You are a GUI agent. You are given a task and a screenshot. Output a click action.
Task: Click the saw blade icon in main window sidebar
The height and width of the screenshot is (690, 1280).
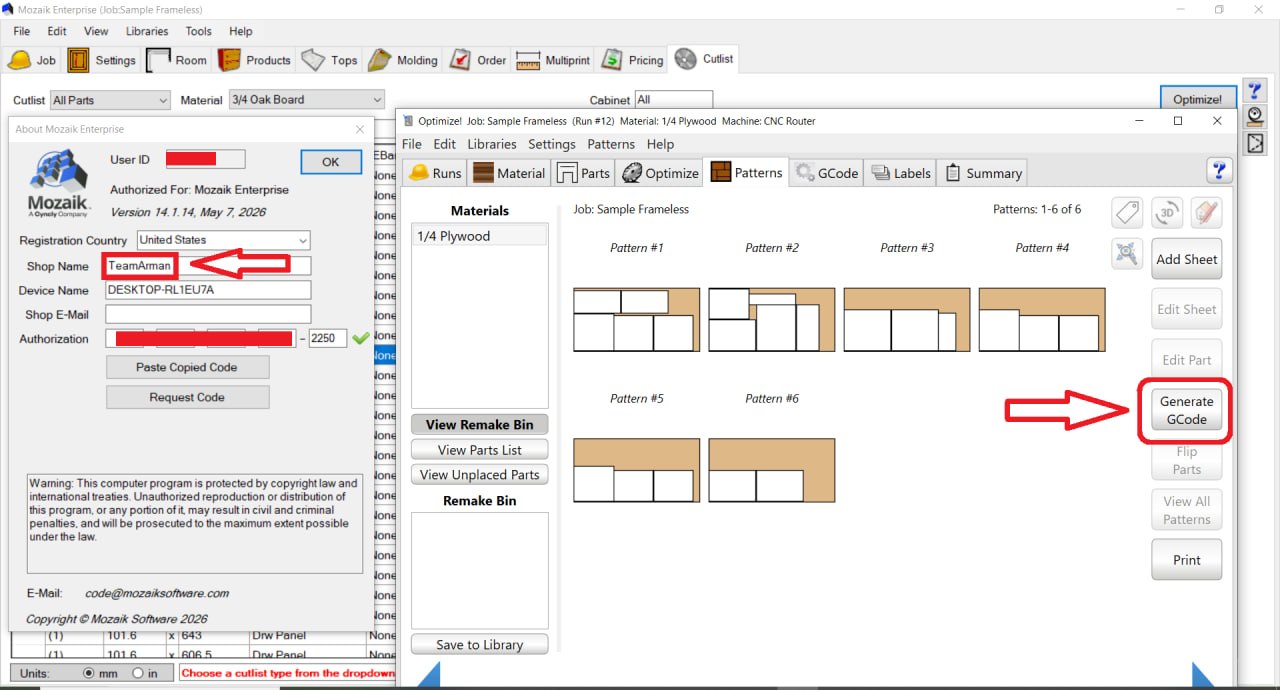pos(1255,117)
